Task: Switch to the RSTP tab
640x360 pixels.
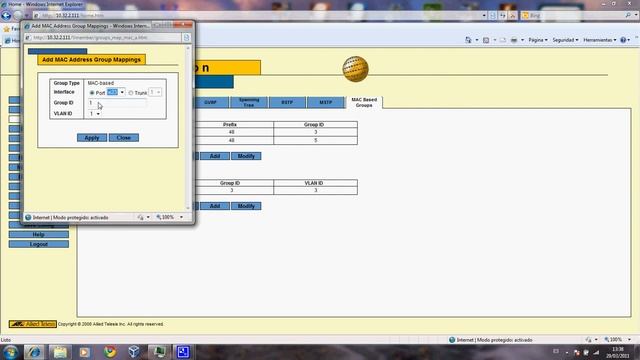Action: [x=287, y=102]
